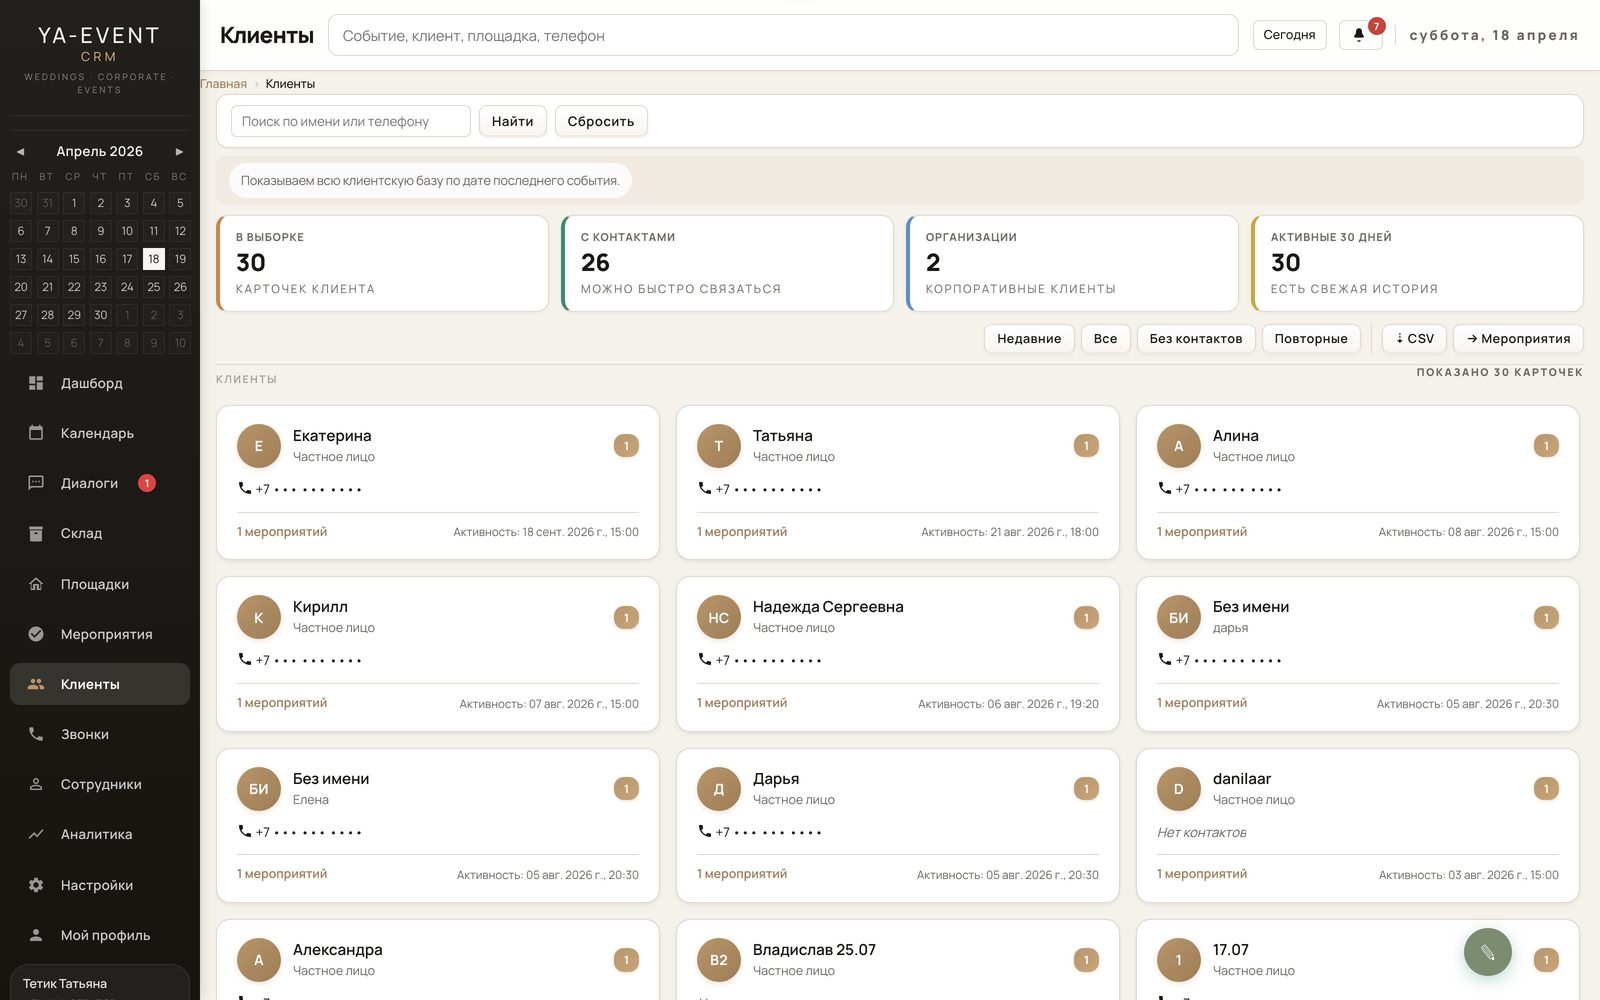The height and width of the screenshot is (1000, 1600).
Task: Click the С контактами 26 stat card
Action: pos(727,264)
